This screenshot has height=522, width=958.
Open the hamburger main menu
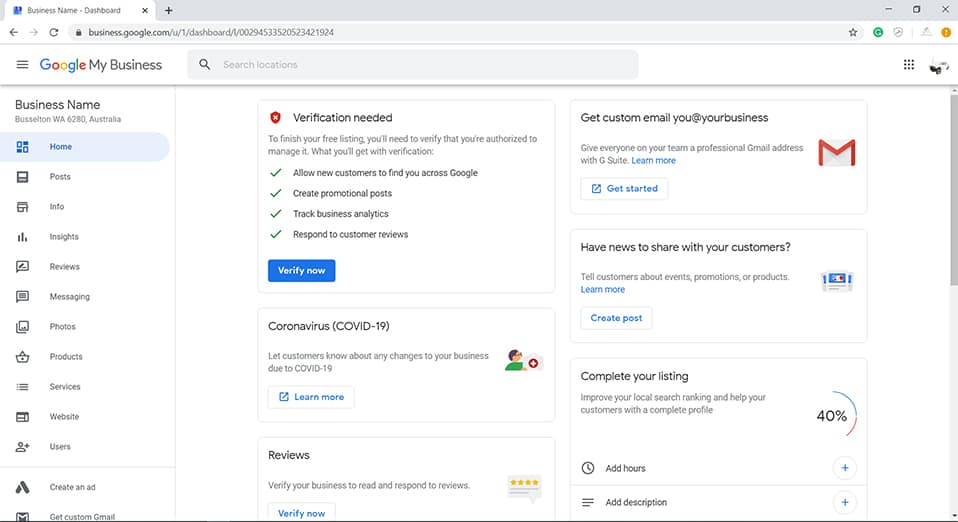tap(22, 64)
